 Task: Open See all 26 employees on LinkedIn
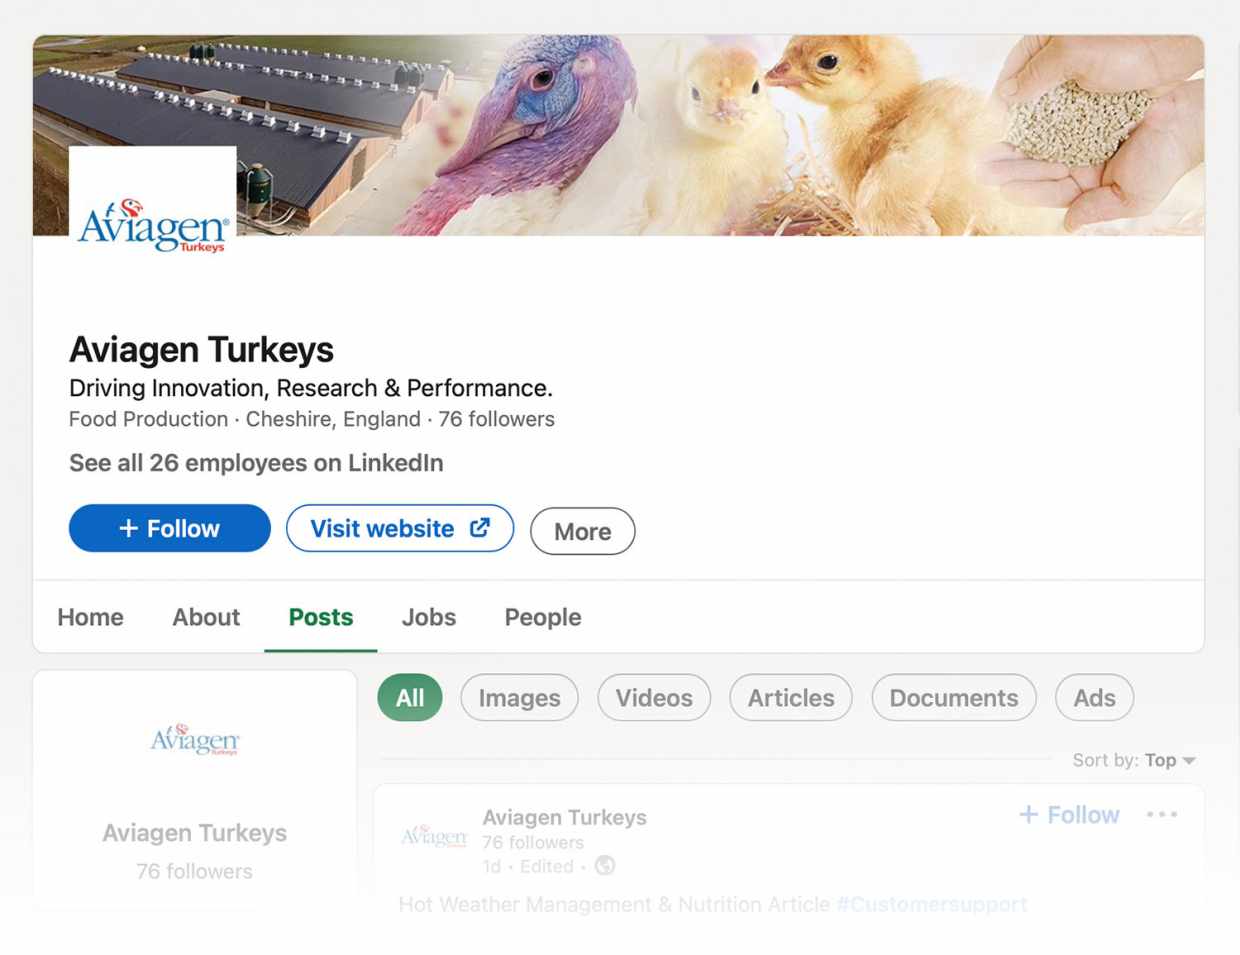click(x=256, y=463)
